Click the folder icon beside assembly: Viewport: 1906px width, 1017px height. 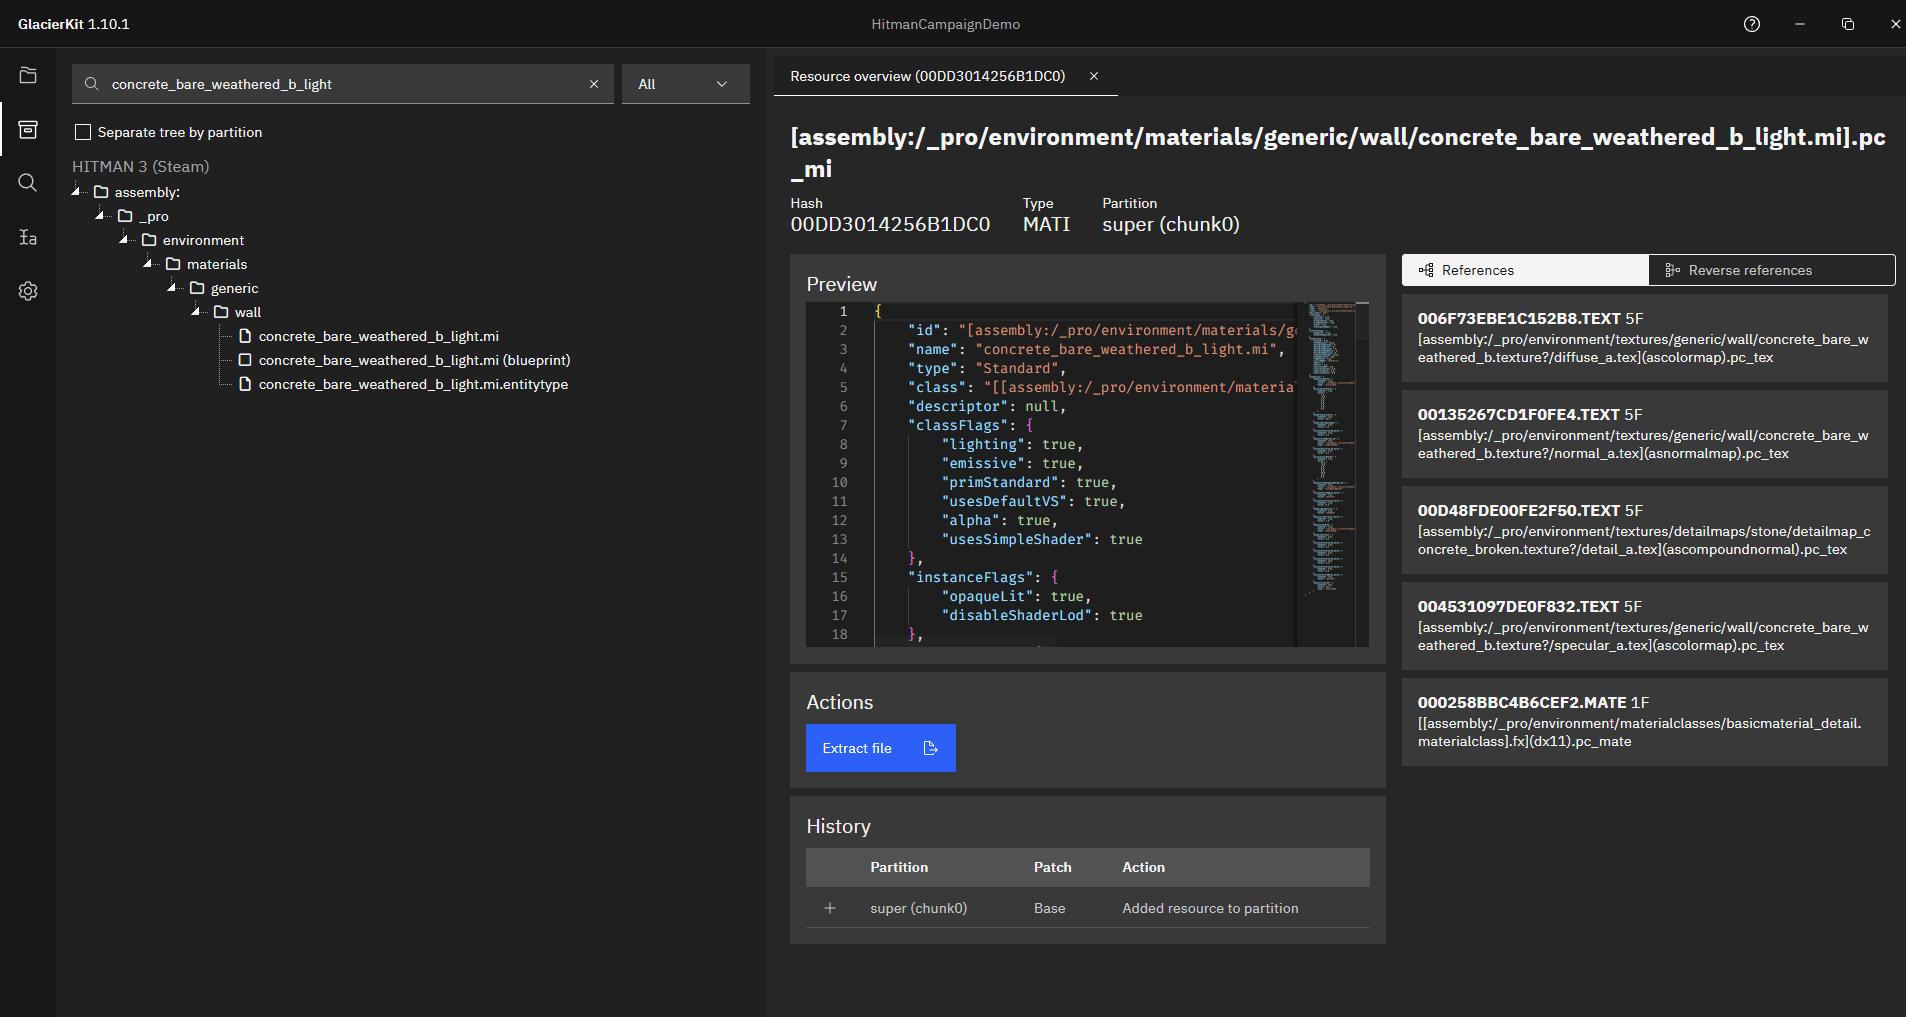tap(101, 192)
